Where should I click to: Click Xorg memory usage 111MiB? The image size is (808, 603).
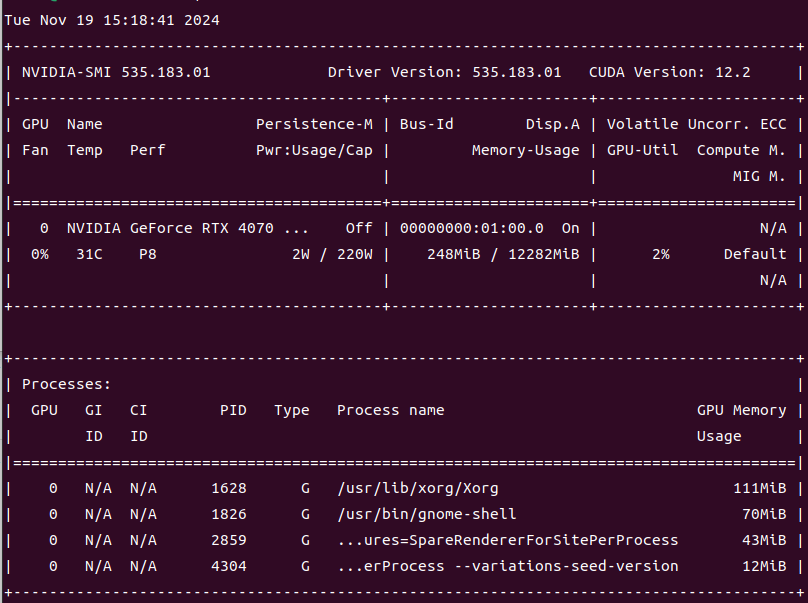(x=760, y=488)
